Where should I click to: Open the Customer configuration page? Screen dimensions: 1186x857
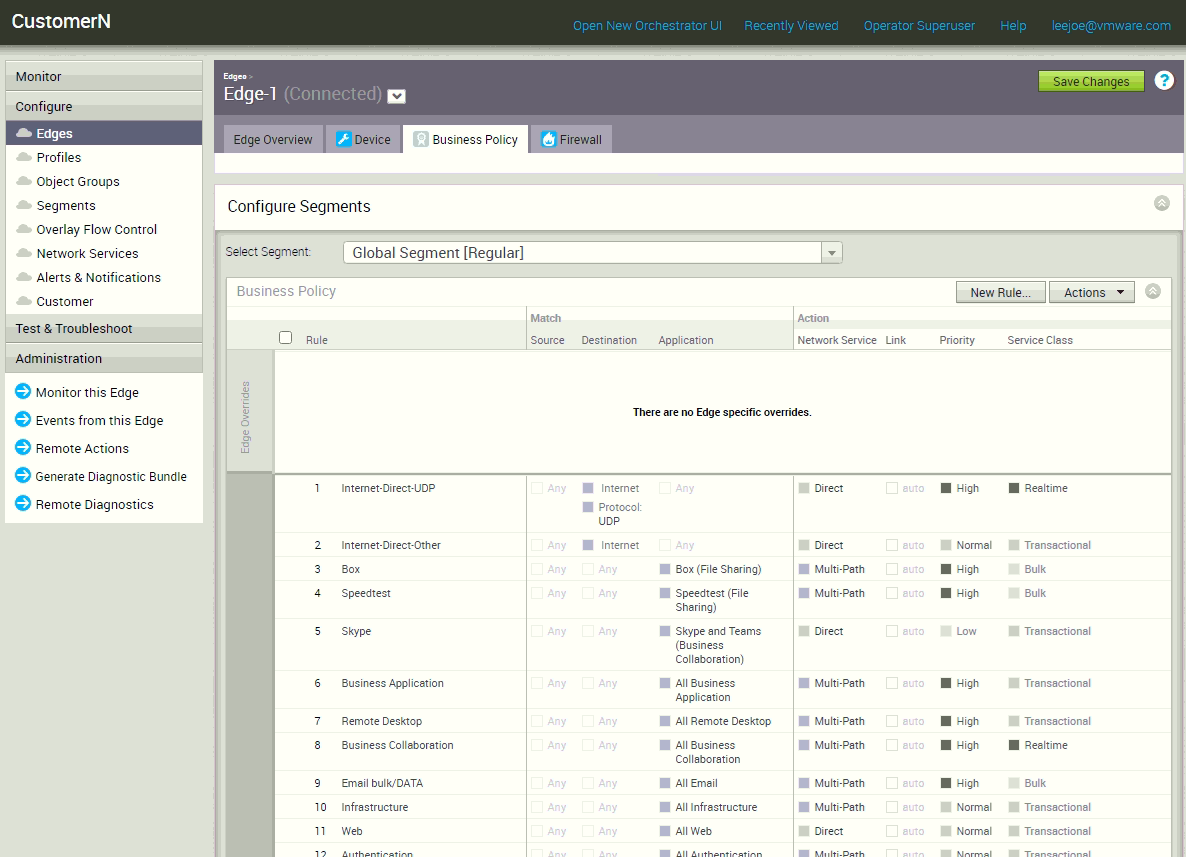pyautogui.click(x=65, y=302)
